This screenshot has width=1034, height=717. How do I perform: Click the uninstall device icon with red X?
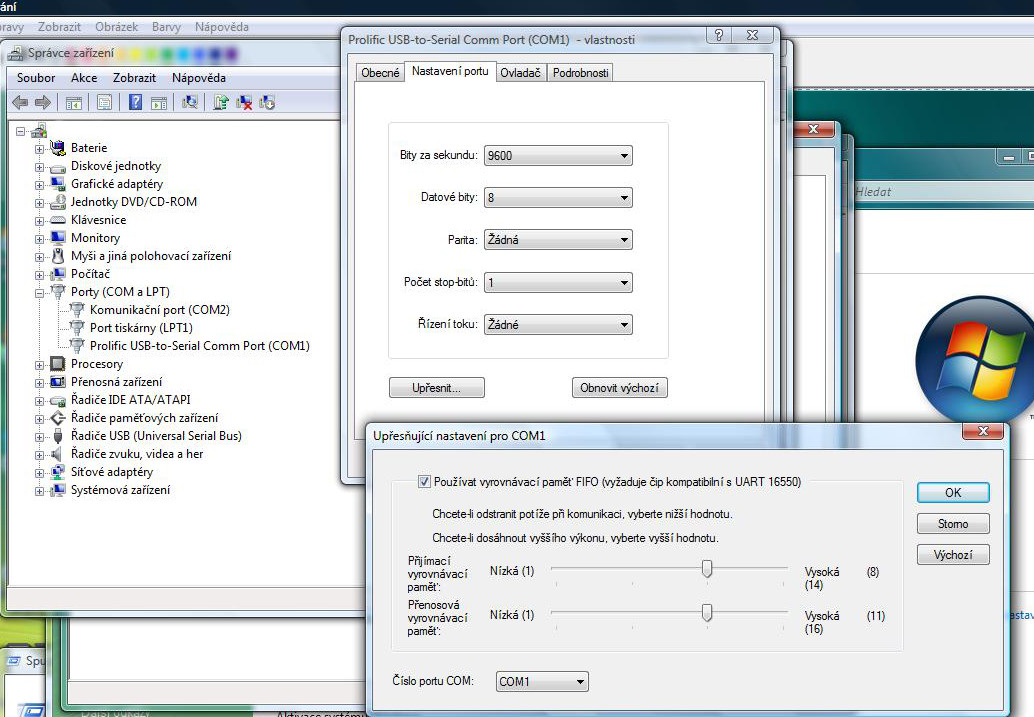pyautogui.click(x=244, y=102)
